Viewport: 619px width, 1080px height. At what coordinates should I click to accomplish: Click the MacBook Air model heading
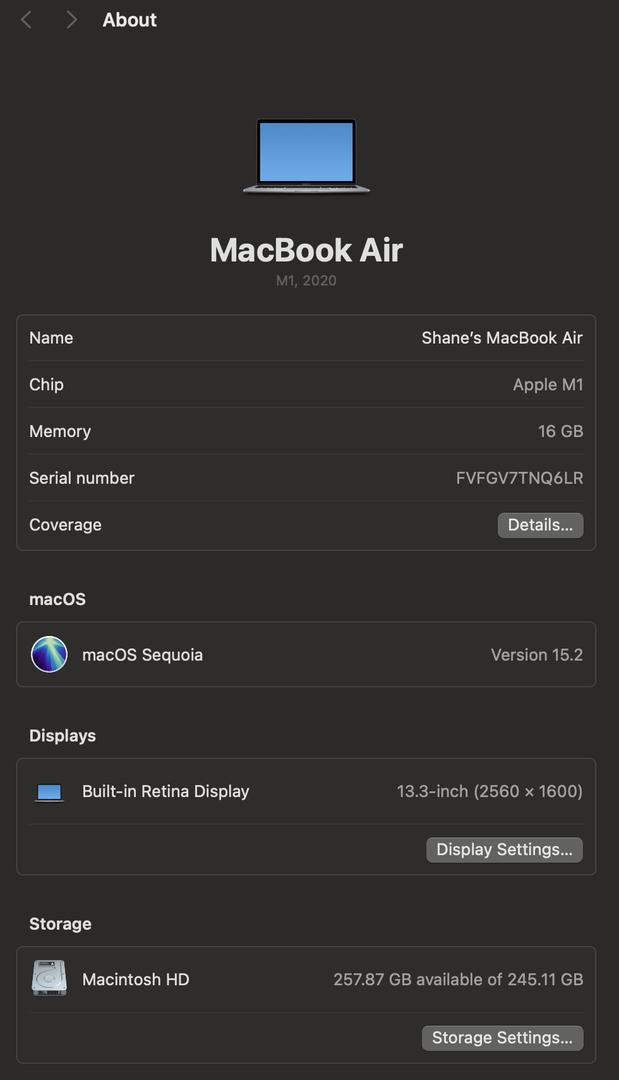[306, 250]
